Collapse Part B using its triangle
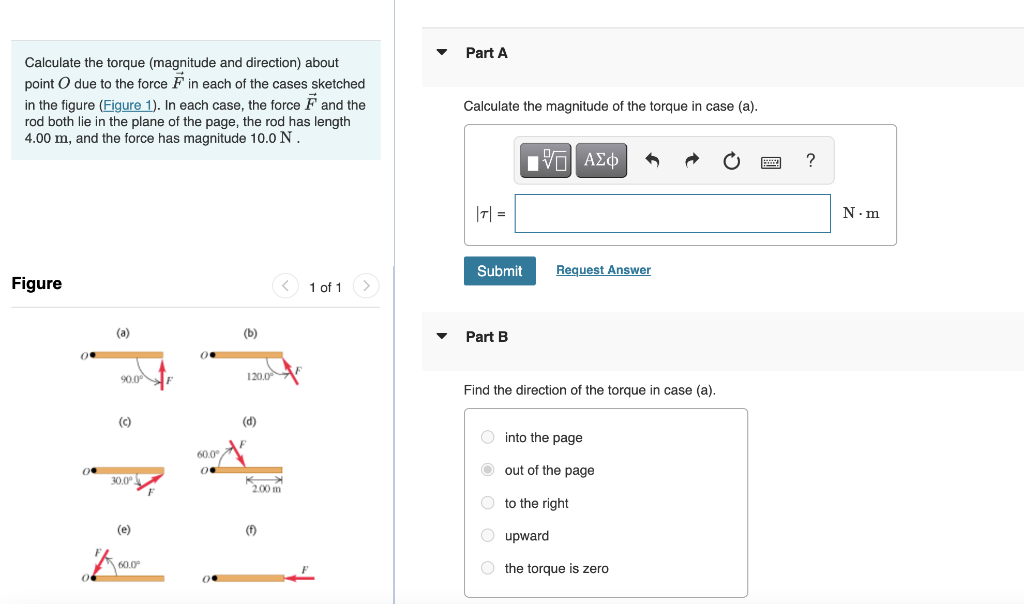This screenshot has height=604, width=1024. point(441,337)
